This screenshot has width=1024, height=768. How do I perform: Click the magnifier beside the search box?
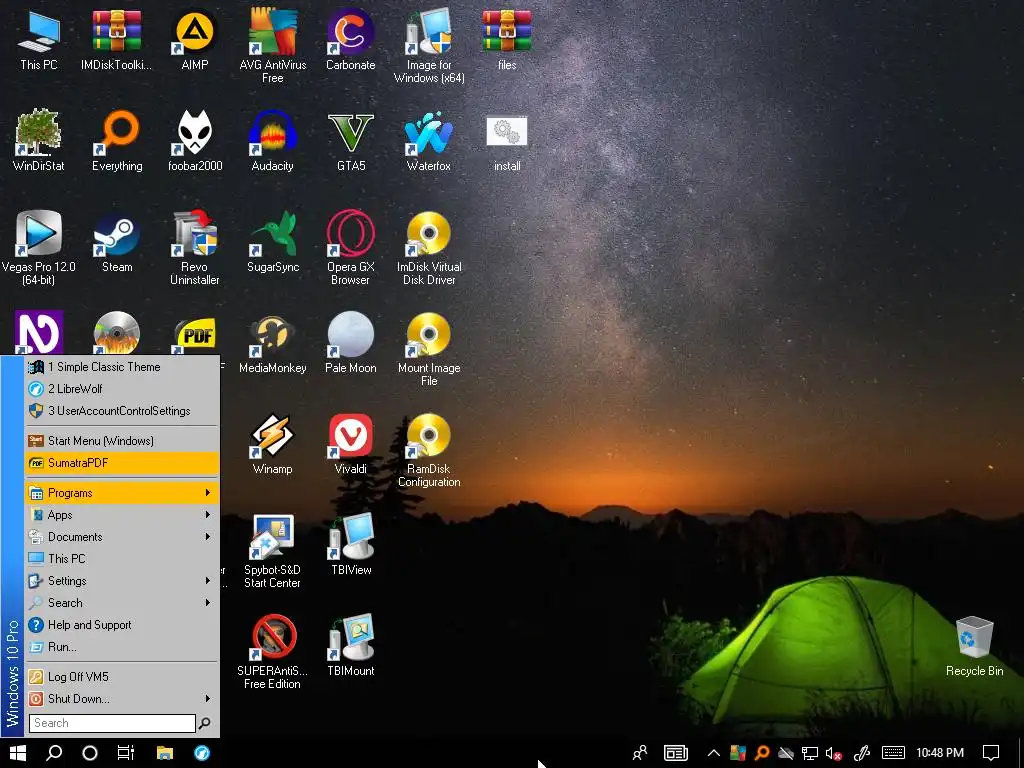coord(205,723)
